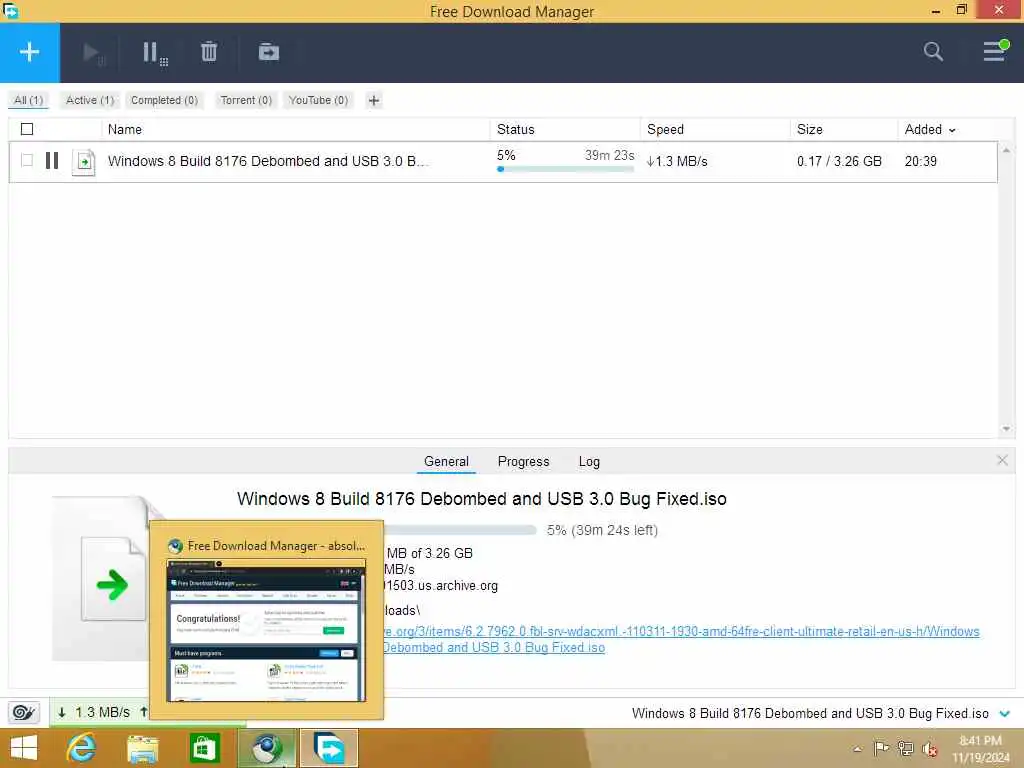Screen dimensions: 1024x768
Task: Open the Windows Start button
Action: [24, 748]
